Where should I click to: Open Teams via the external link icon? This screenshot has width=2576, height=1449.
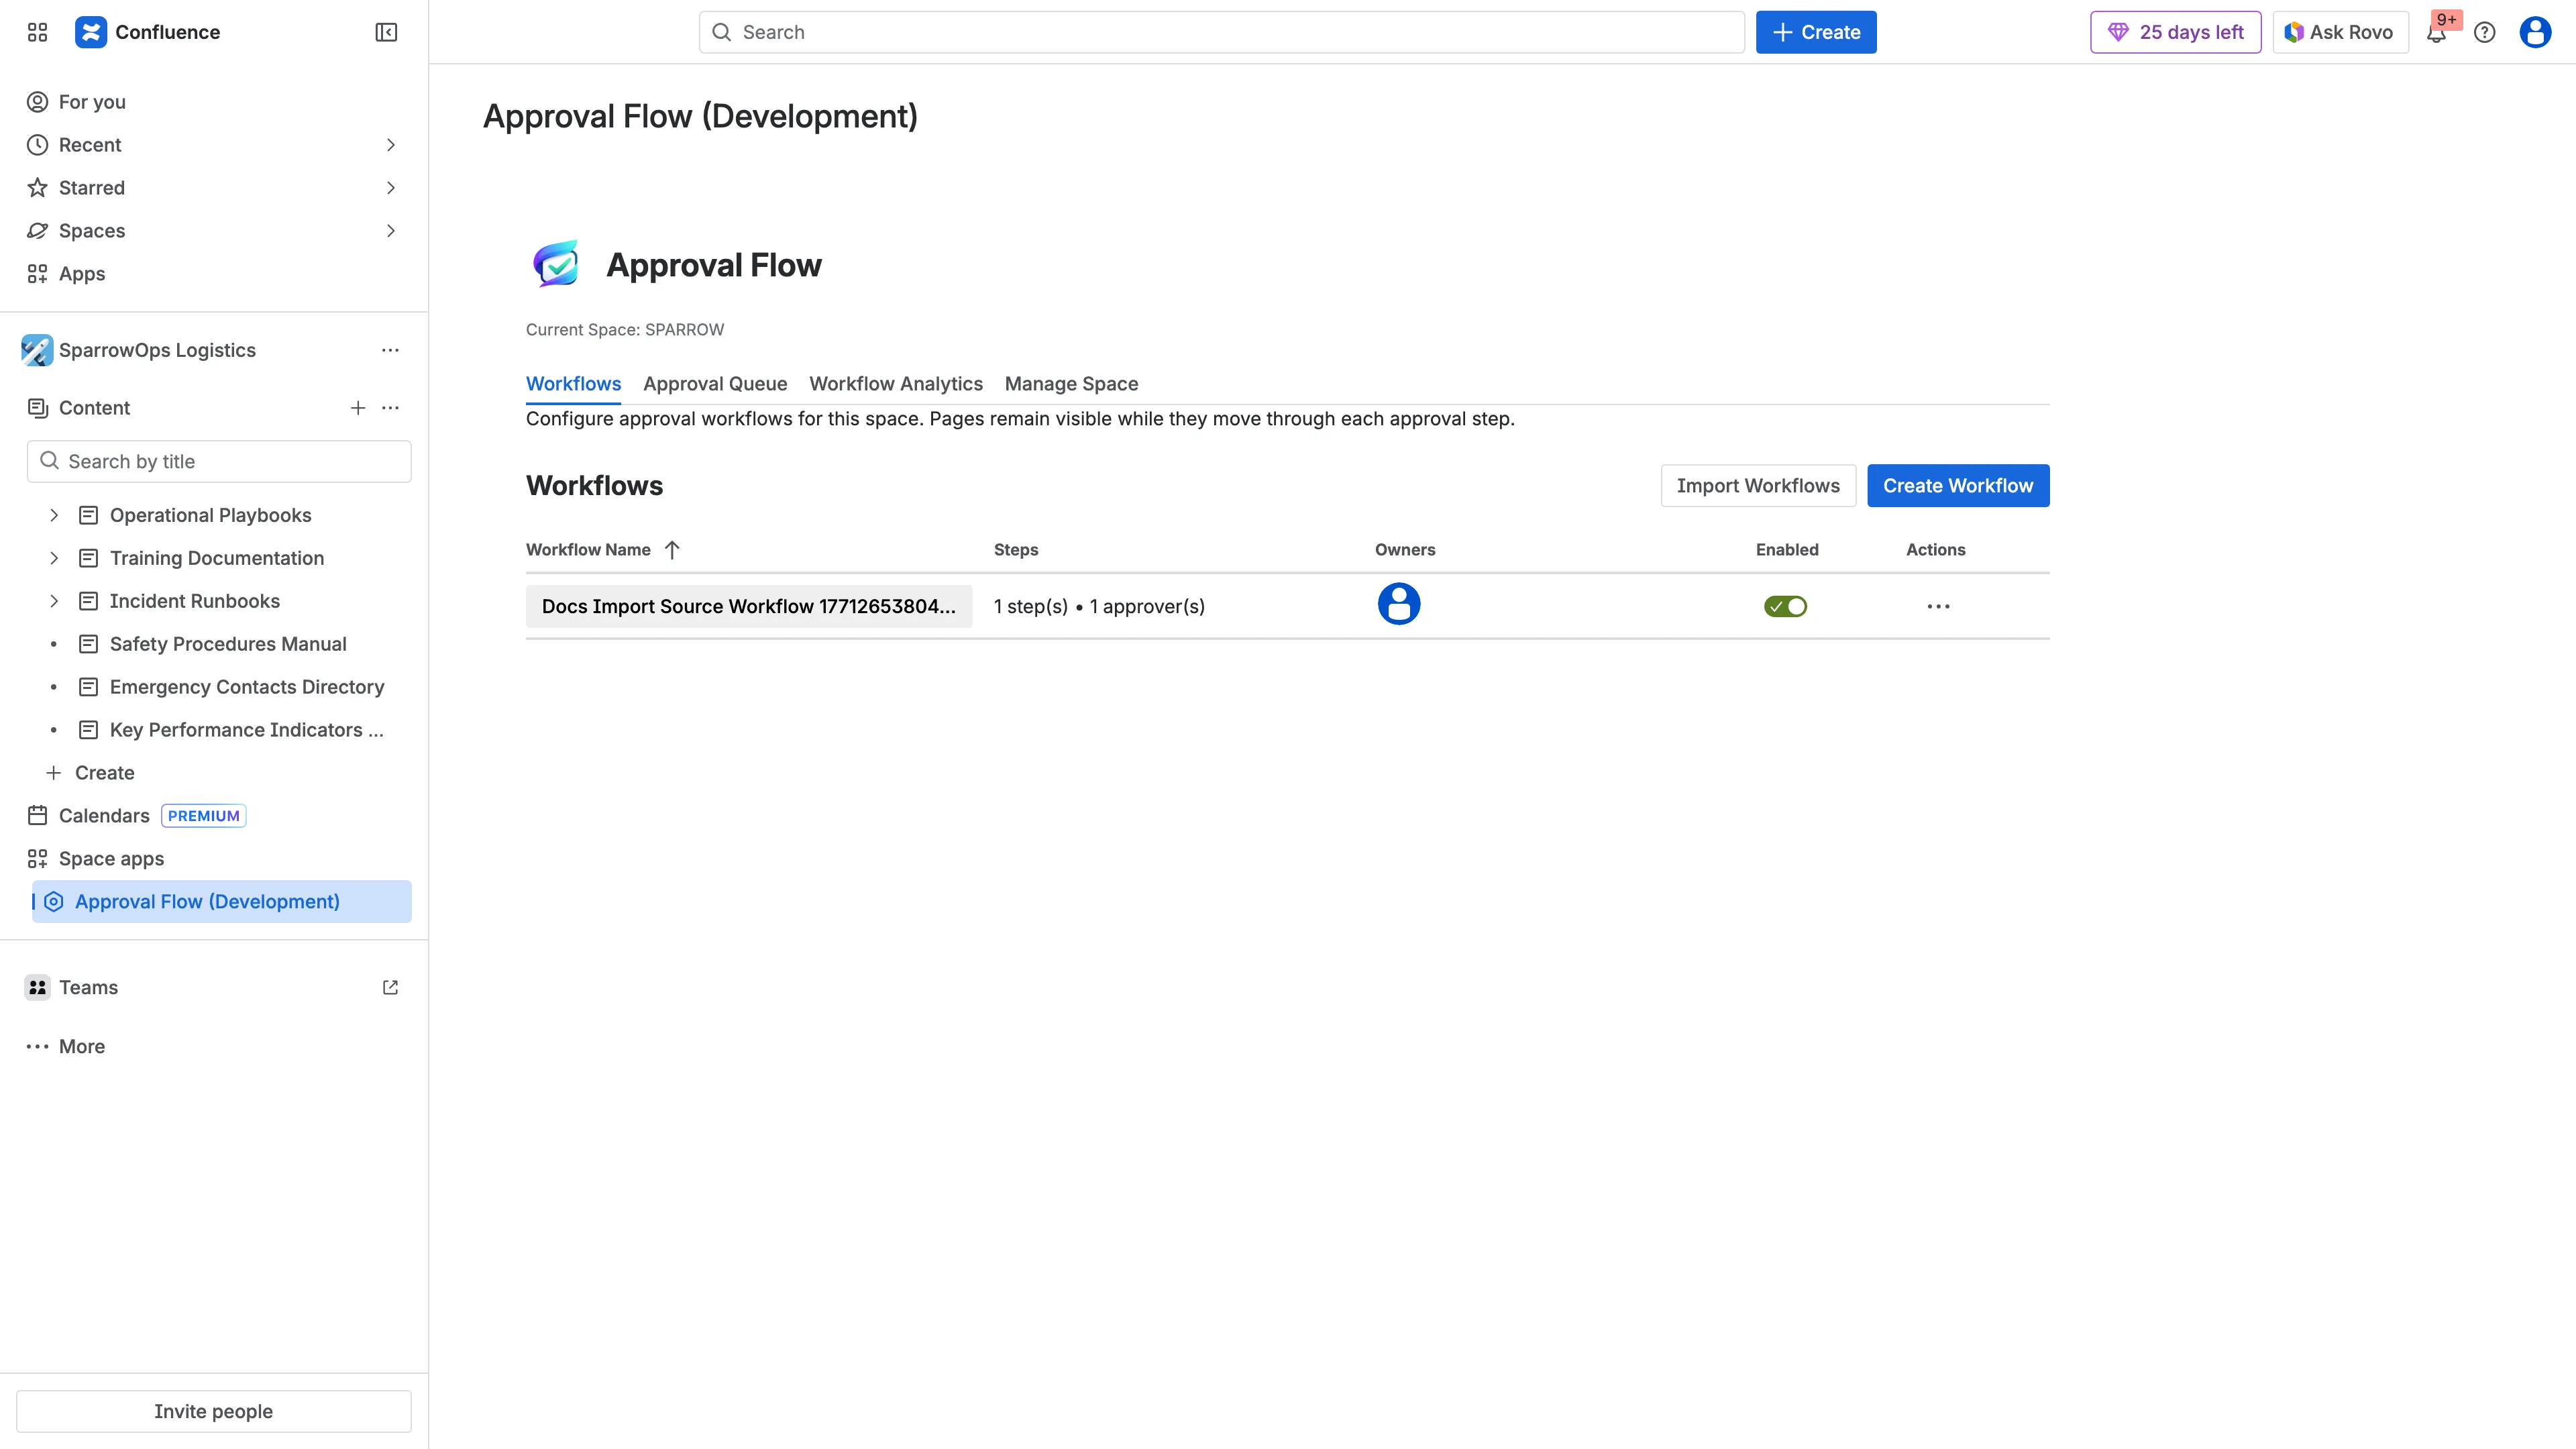(x=390, y=987)
